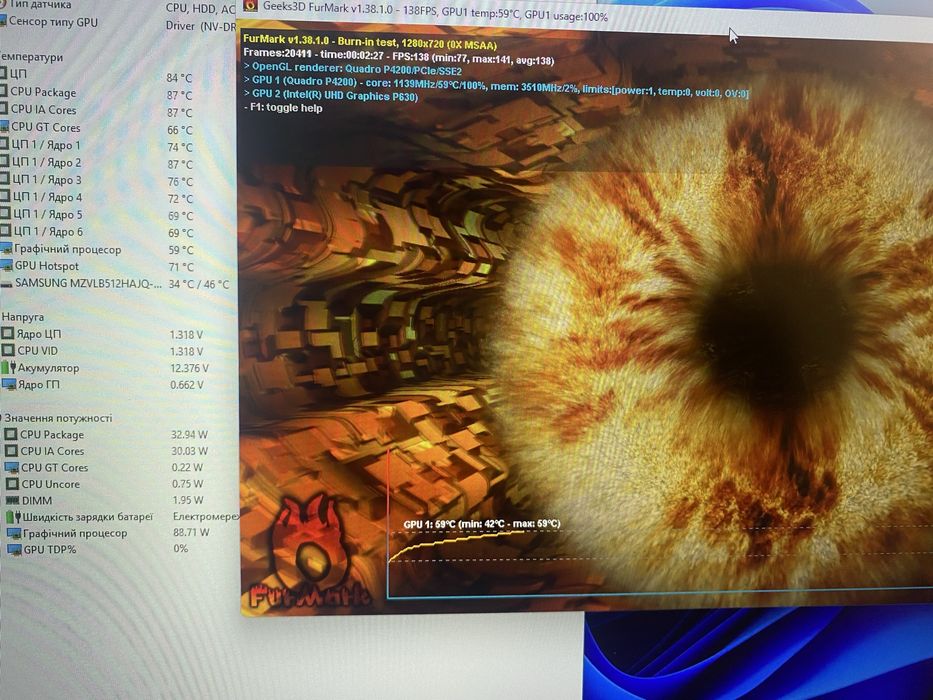Image resolution: width=933 pixels, height=700 pixels.
Task: Click the F1: toggle help text
Action: point(283,108)
